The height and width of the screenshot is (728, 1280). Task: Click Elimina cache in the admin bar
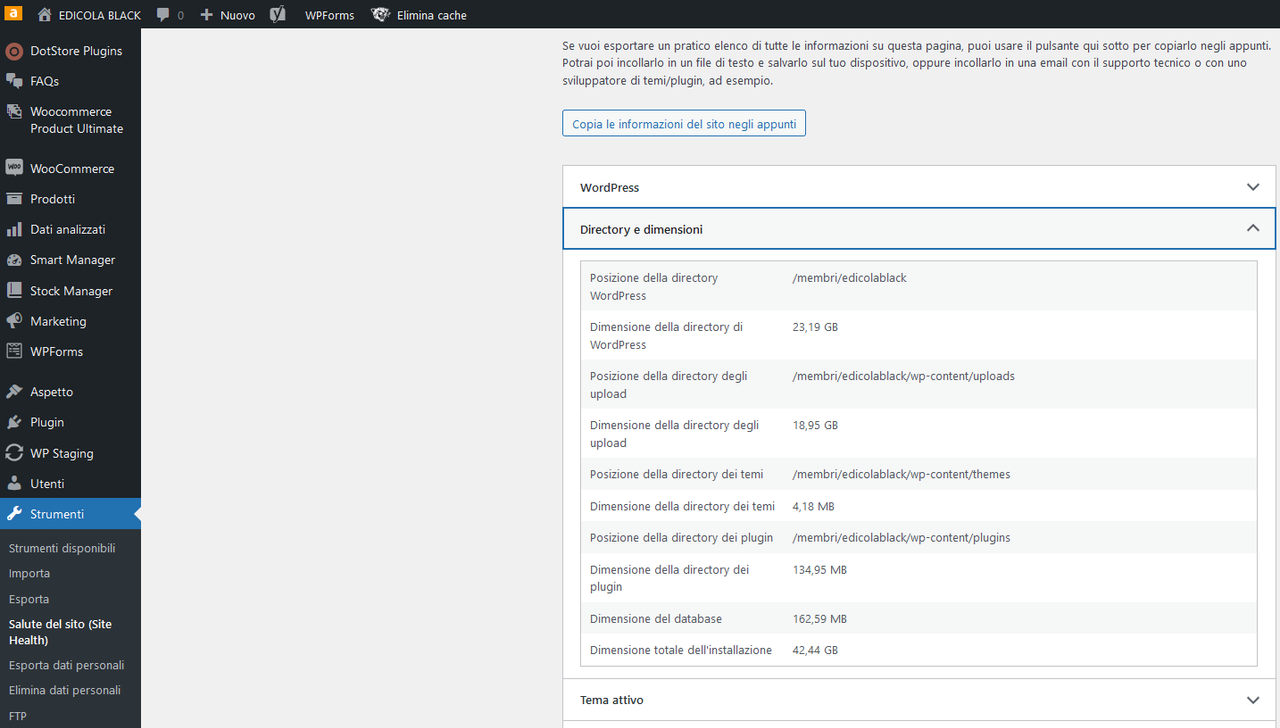pyautogui.click(x=432, y=15)
